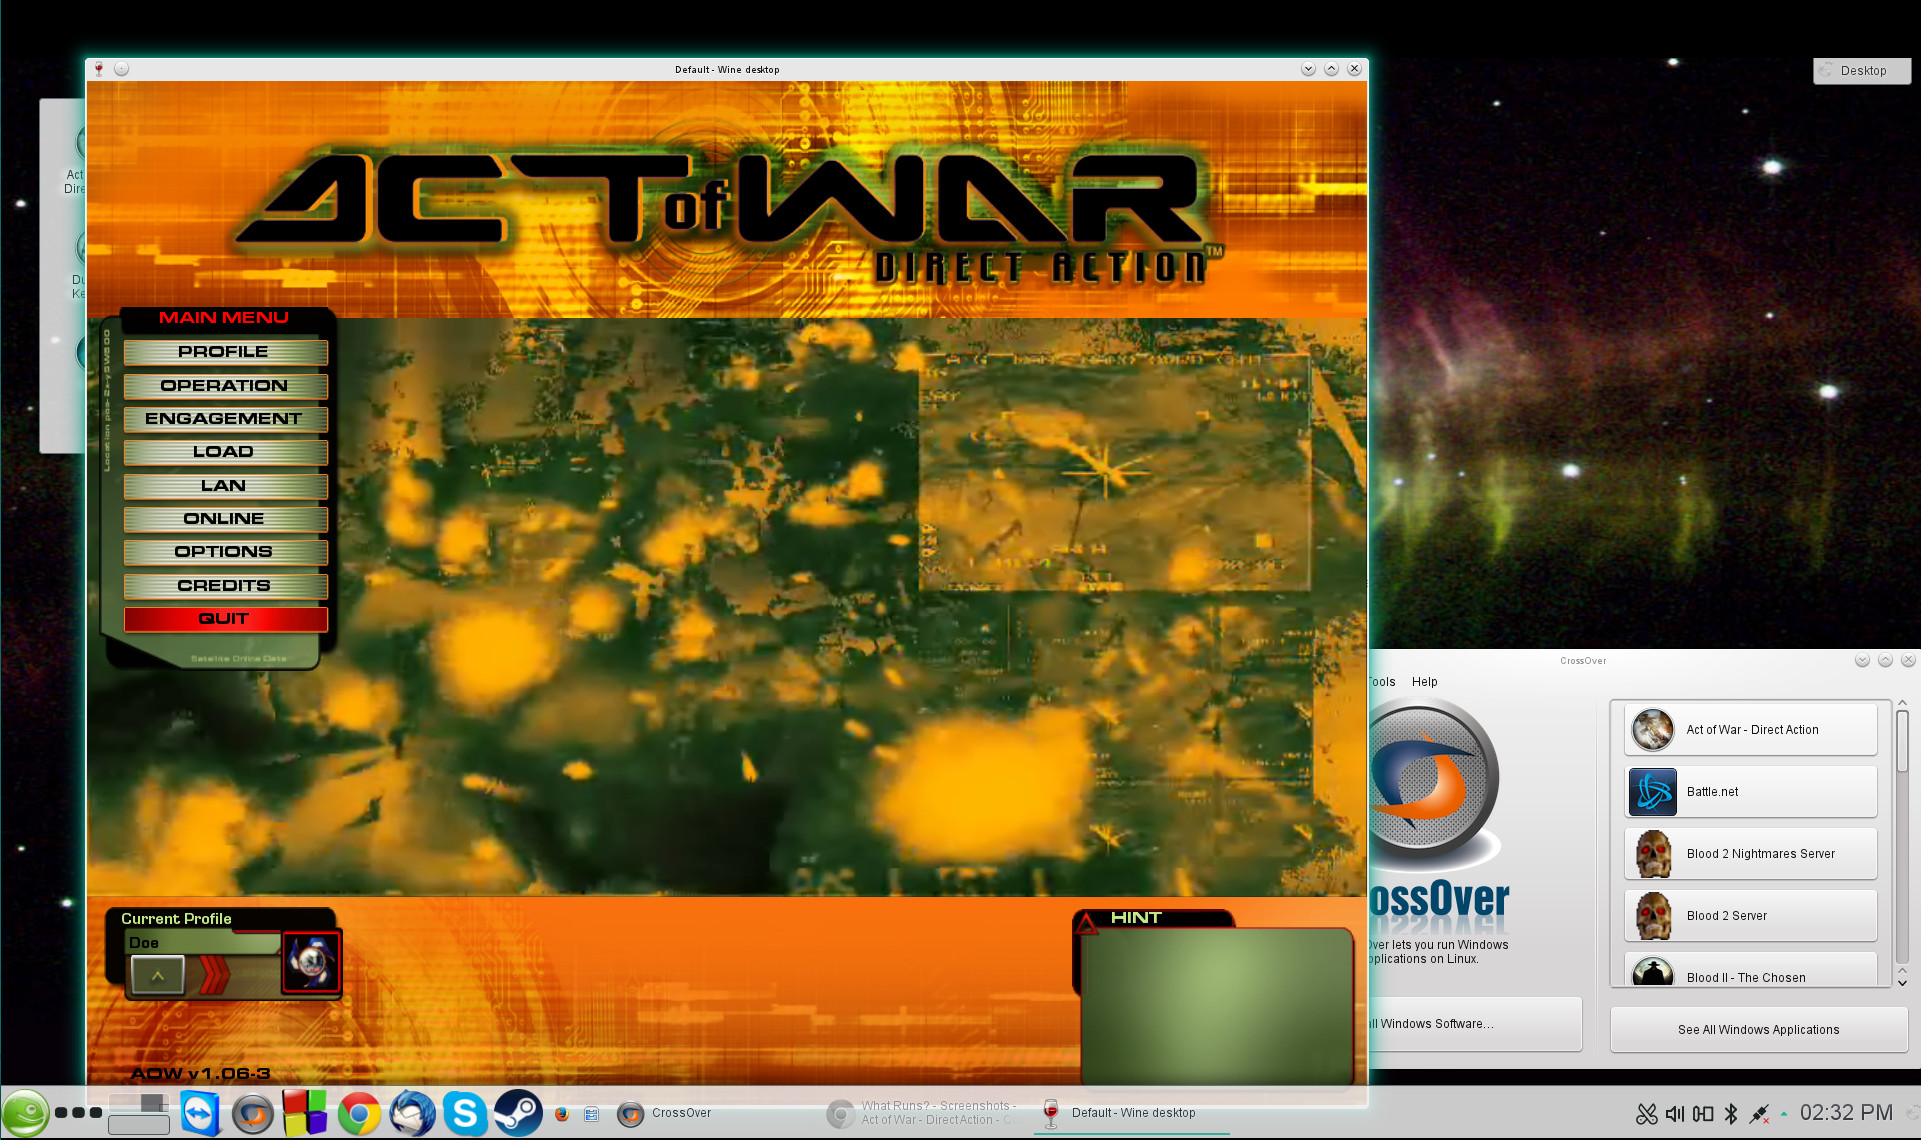The width and height of the screenshot is (1921, 1140).
Task: Click the down arrow below CrossOver app scrollbar
Action: pos(1903,982)
